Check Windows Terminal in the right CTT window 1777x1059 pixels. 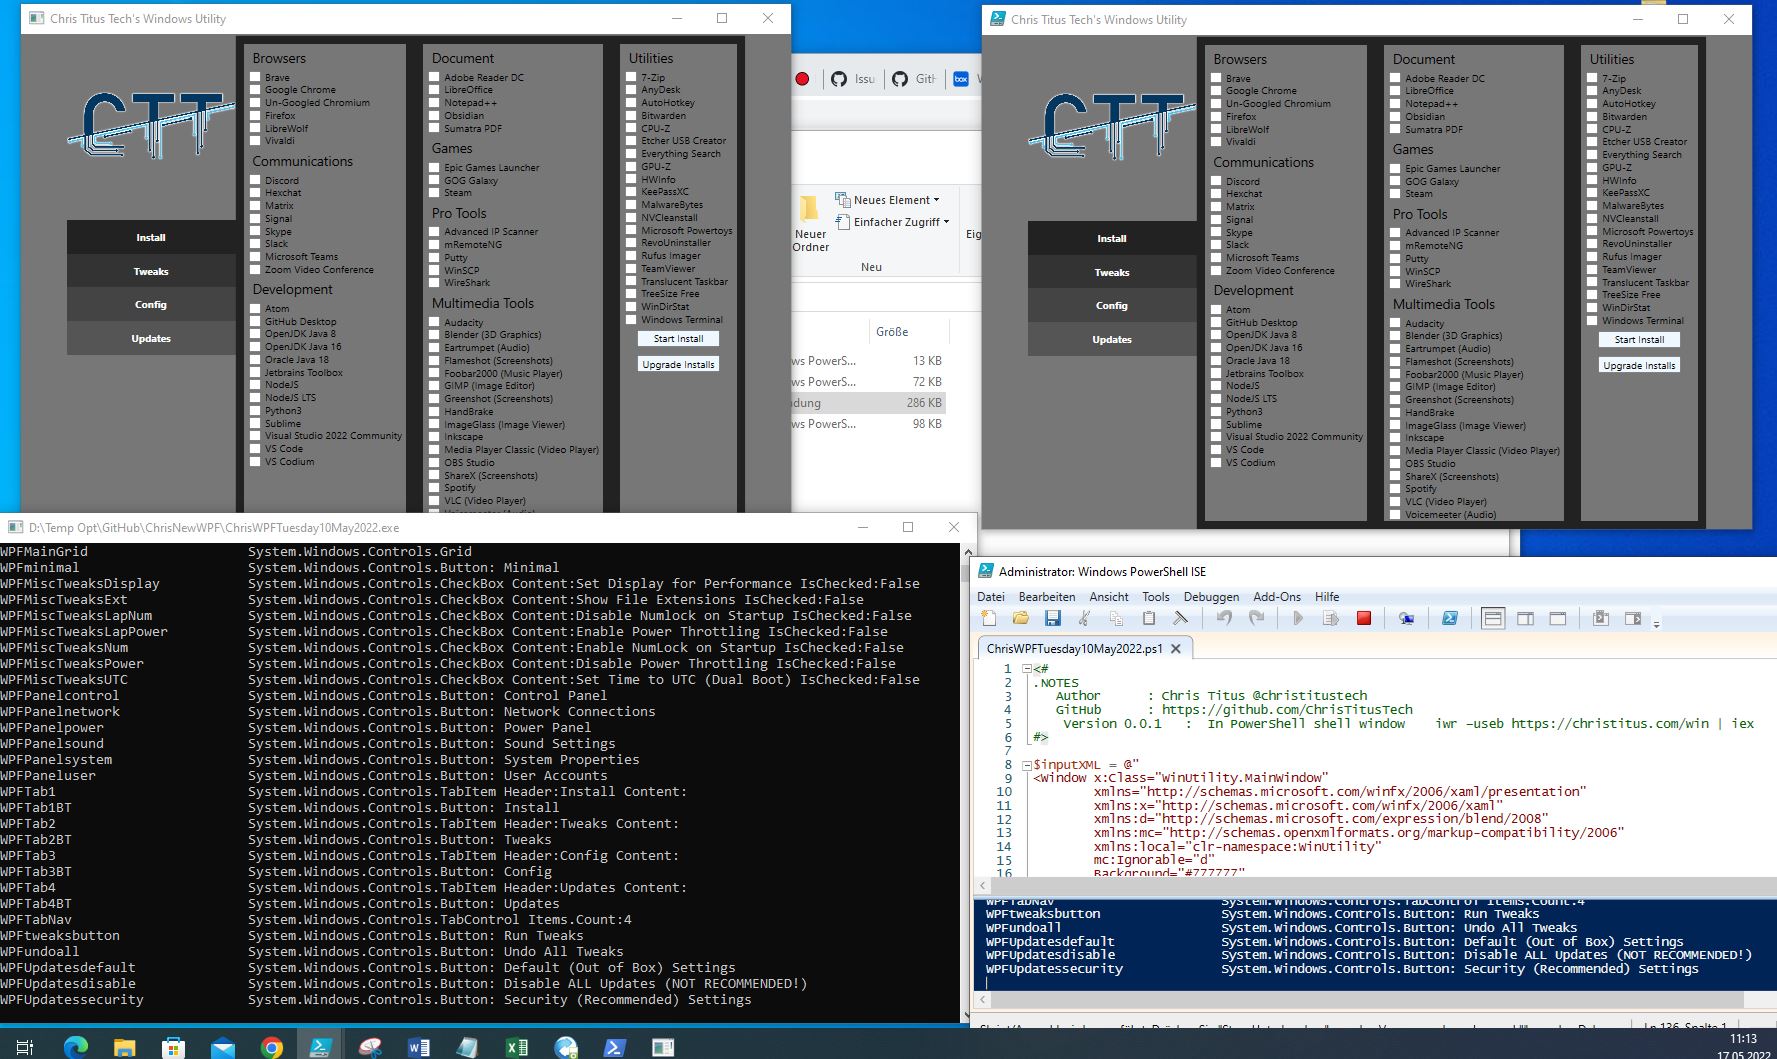(x=1592, y=320)
